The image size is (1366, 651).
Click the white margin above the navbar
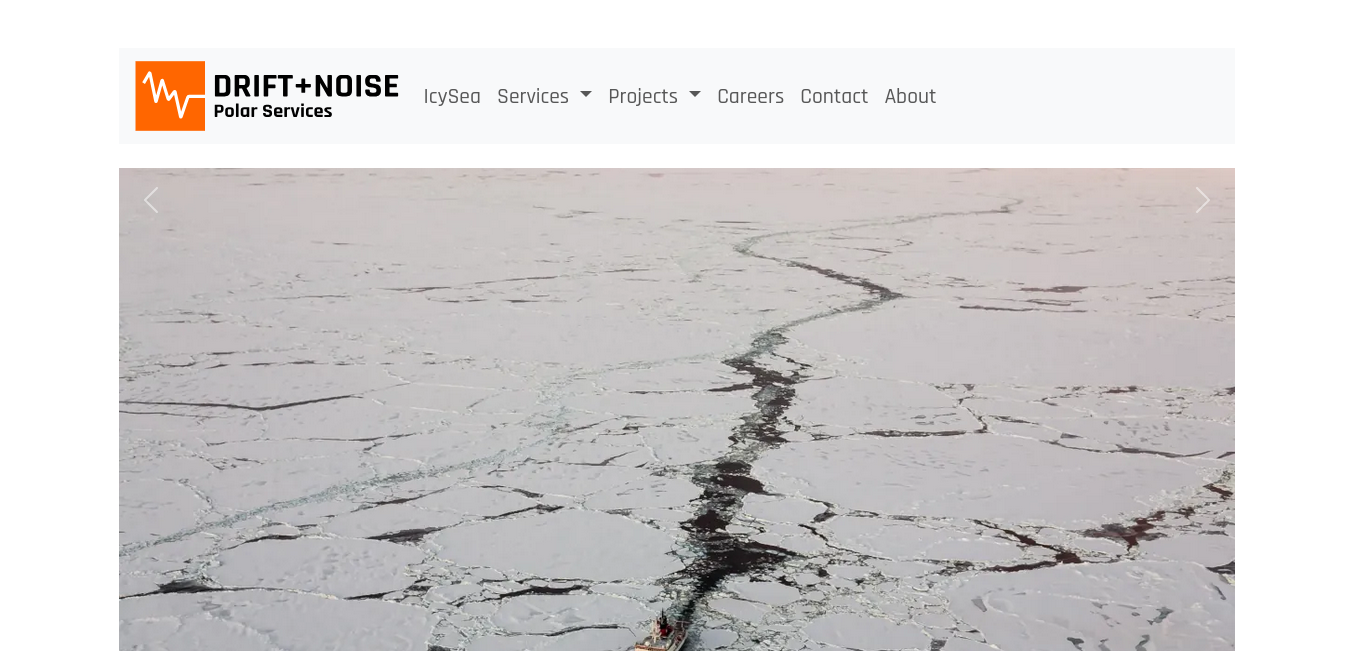[677, 24]
